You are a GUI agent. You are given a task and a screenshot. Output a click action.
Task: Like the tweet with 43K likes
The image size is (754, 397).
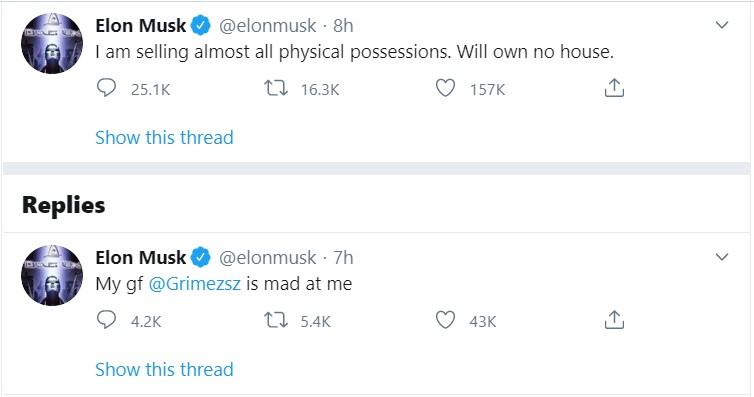tap(445, 320)
